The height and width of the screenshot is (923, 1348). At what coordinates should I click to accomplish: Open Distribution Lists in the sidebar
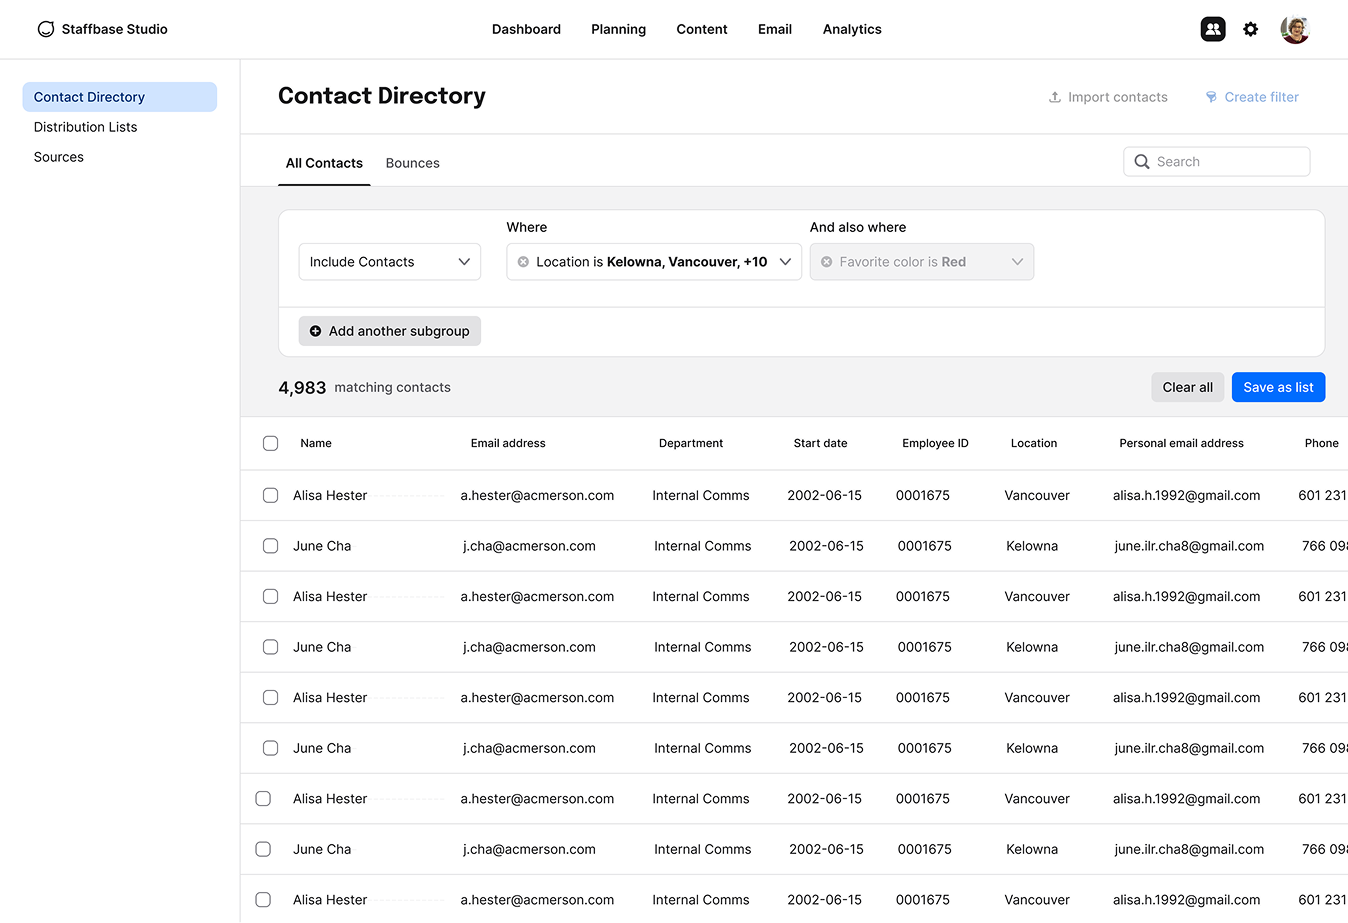(x=86, y=127)
